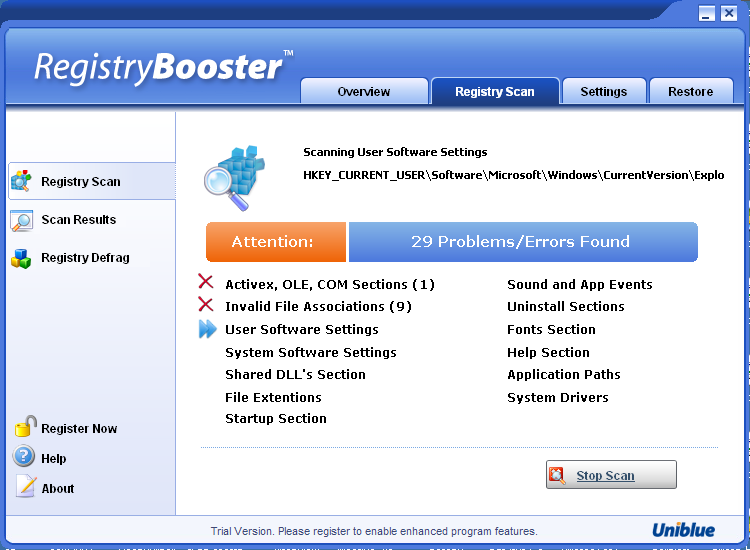Viewport: 750px width, 550px height.
Task: Click the Uniblue logo
Action: (684, 530)
